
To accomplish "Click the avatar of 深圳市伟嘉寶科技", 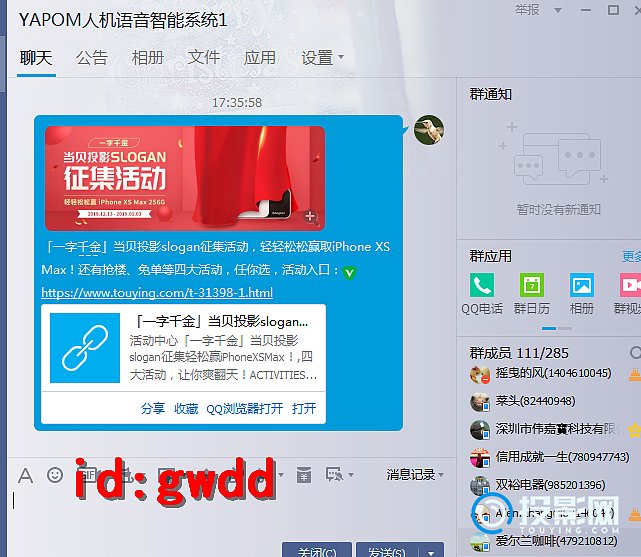I will tap(480, 430).
